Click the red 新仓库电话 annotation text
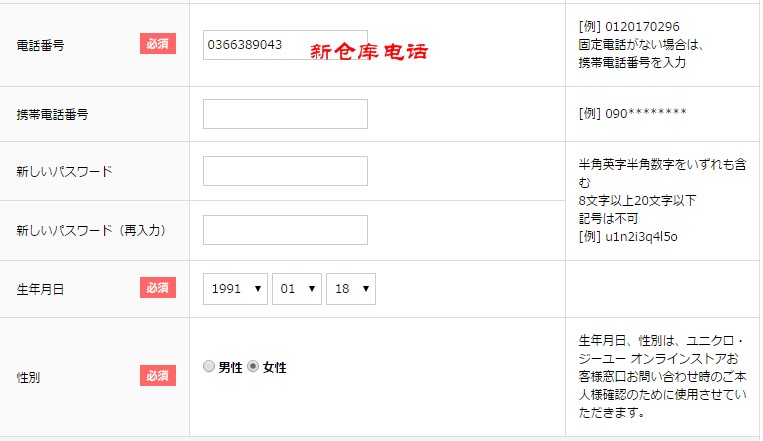 [369, 50]
